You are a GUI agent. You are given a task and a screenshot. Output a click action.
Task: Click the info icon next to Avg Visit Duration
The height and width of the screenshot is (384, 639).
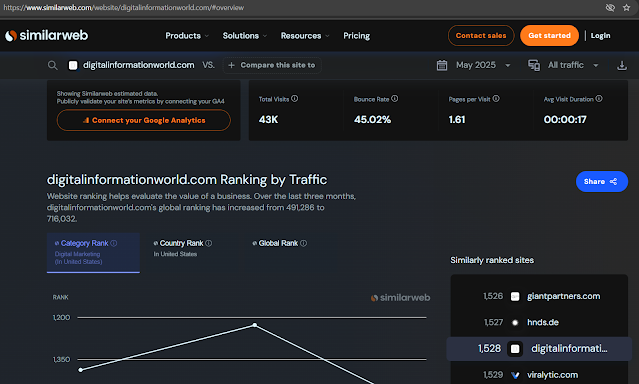pyautogui.click(x=599, y=99)
